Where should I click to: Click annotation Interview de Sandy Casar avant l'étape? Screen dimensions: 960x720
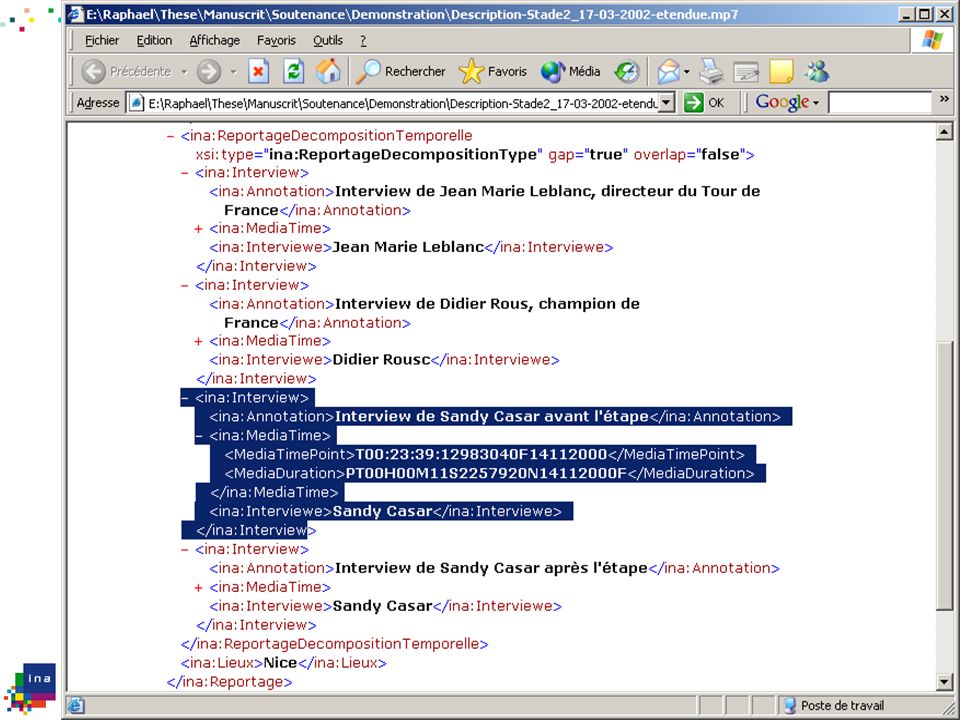(x=492, y=417)
